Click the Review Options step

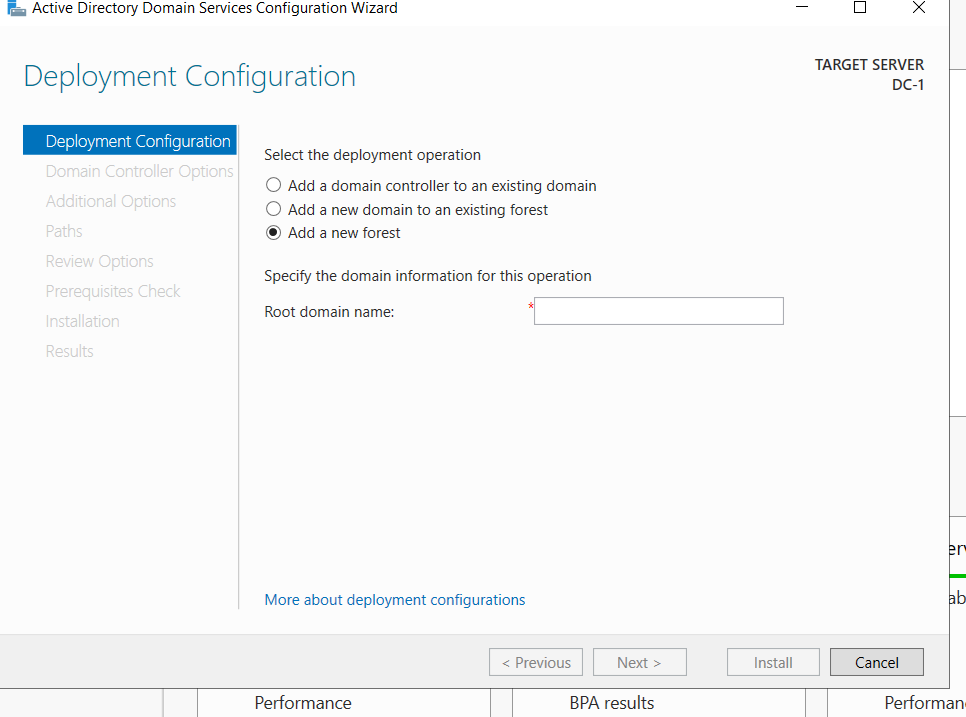click(99, 261)
